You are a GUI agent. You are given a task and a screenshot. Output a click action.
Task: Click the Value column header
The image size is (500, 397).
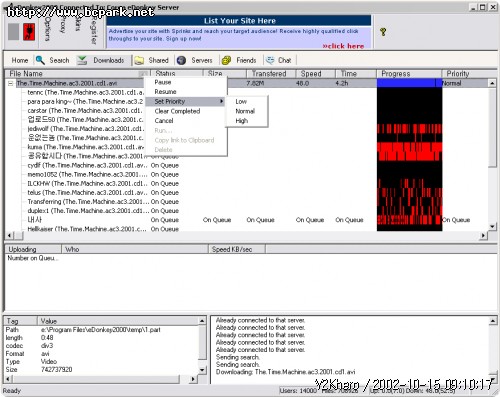[x=118, y=321]
